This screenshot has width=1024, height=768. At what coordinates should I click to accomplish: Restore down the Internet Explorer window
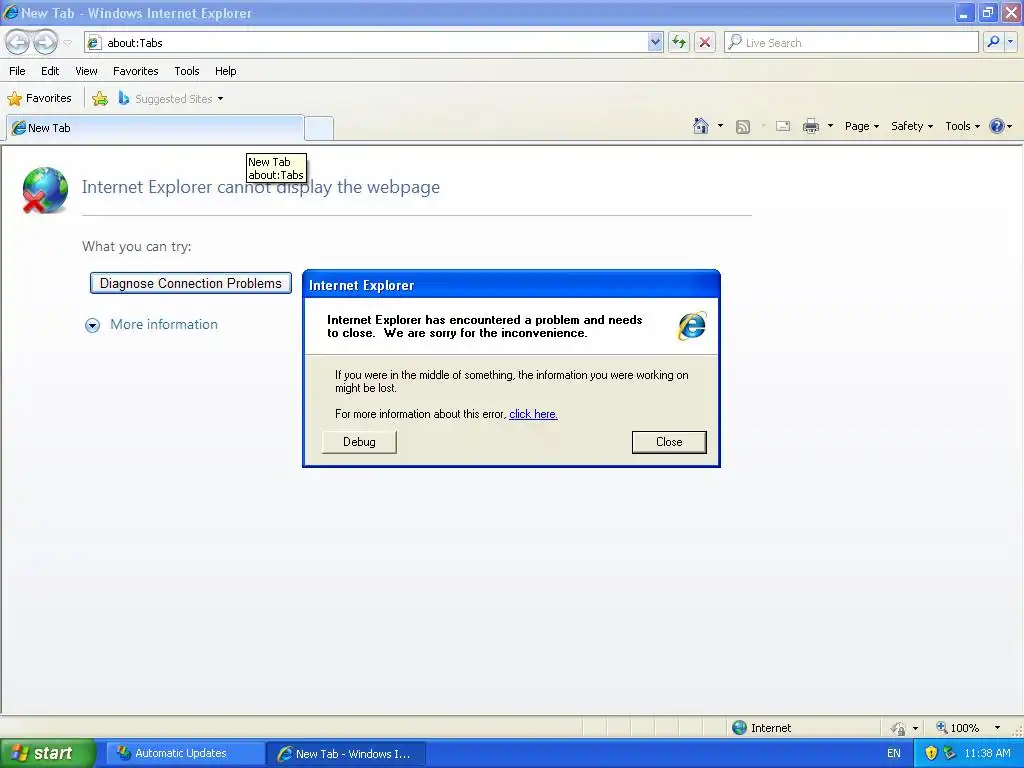(x=987, y=13)
